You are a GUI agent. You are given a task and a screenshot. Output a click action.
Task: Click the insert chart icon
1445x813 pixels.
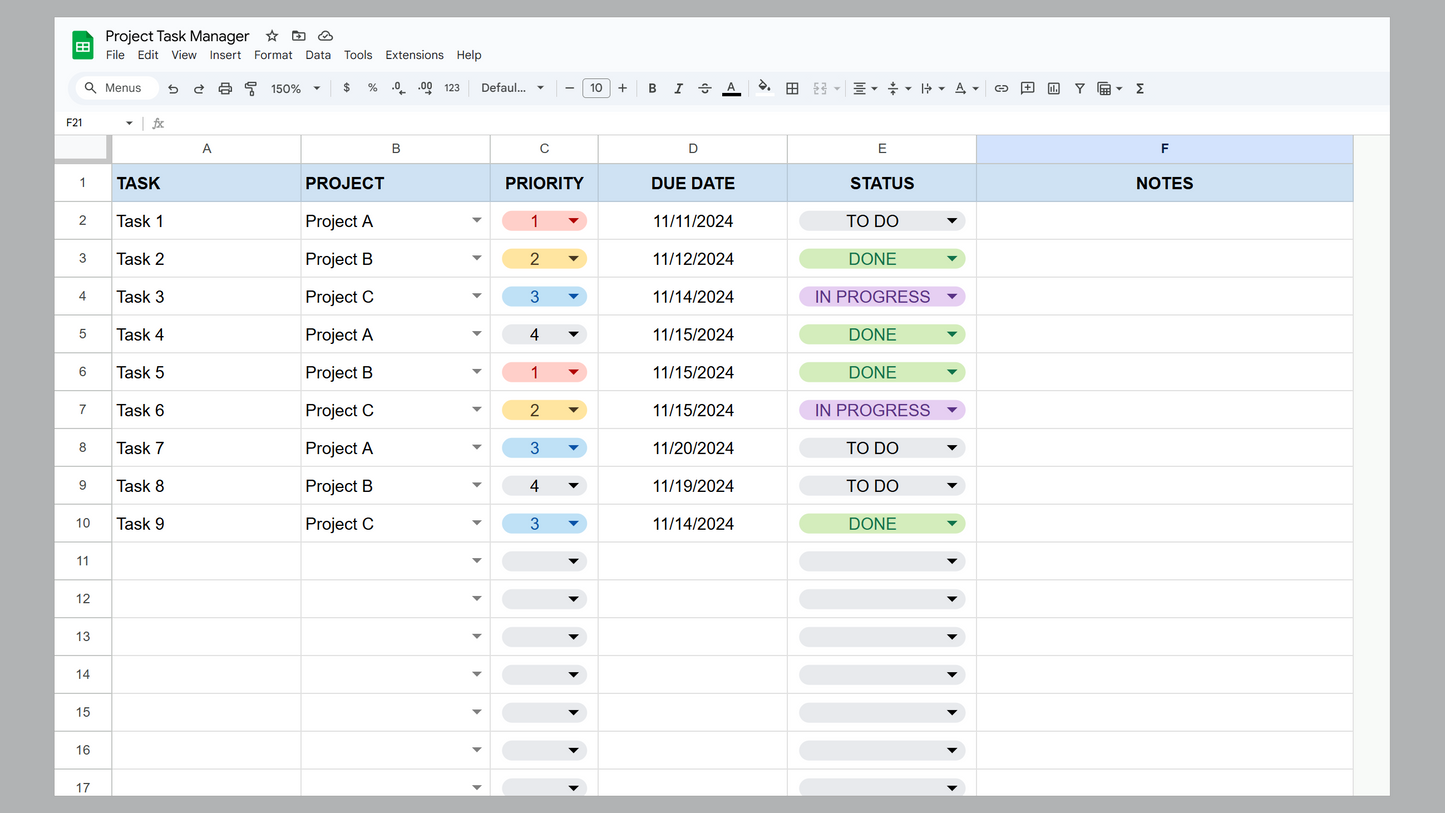coord(1053,88)
